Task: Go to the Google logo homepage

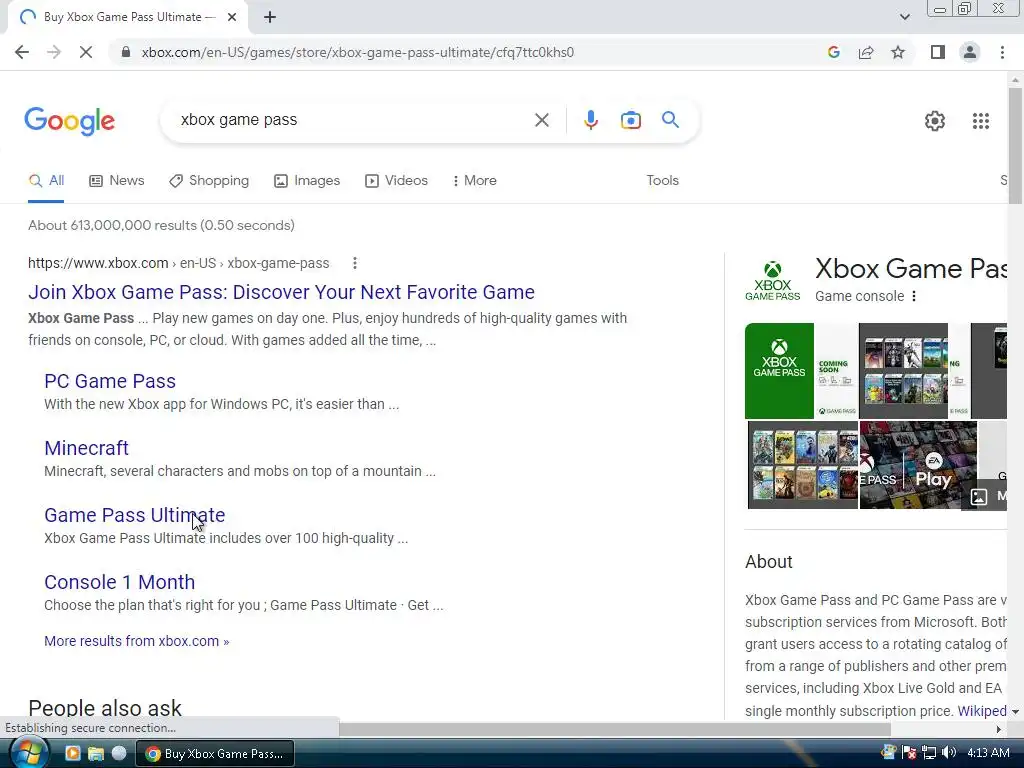Action: pyautogui.click(x=70, y=121)
